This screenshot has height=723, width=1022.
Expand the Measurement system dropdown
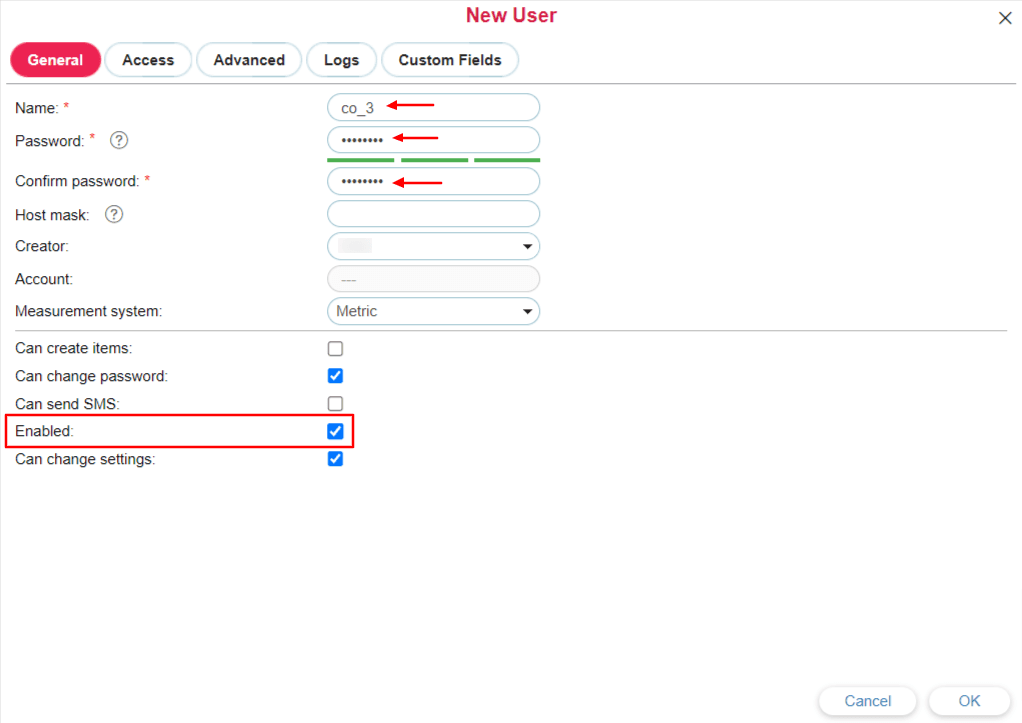(433, 311)
